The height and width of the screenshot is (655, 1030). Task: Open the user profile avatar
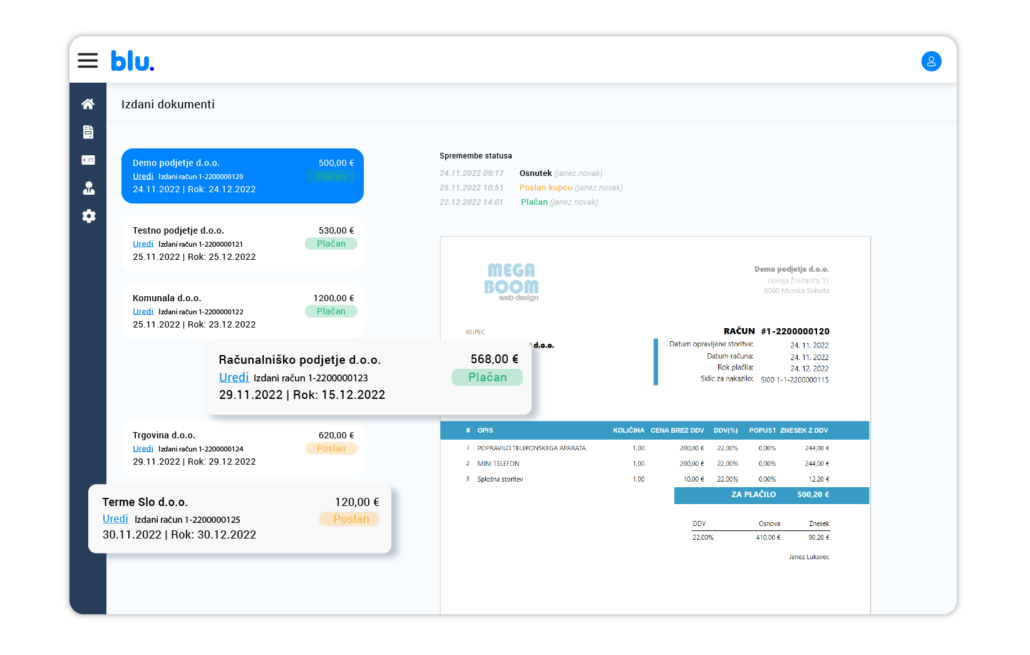(x=931, y=61)
